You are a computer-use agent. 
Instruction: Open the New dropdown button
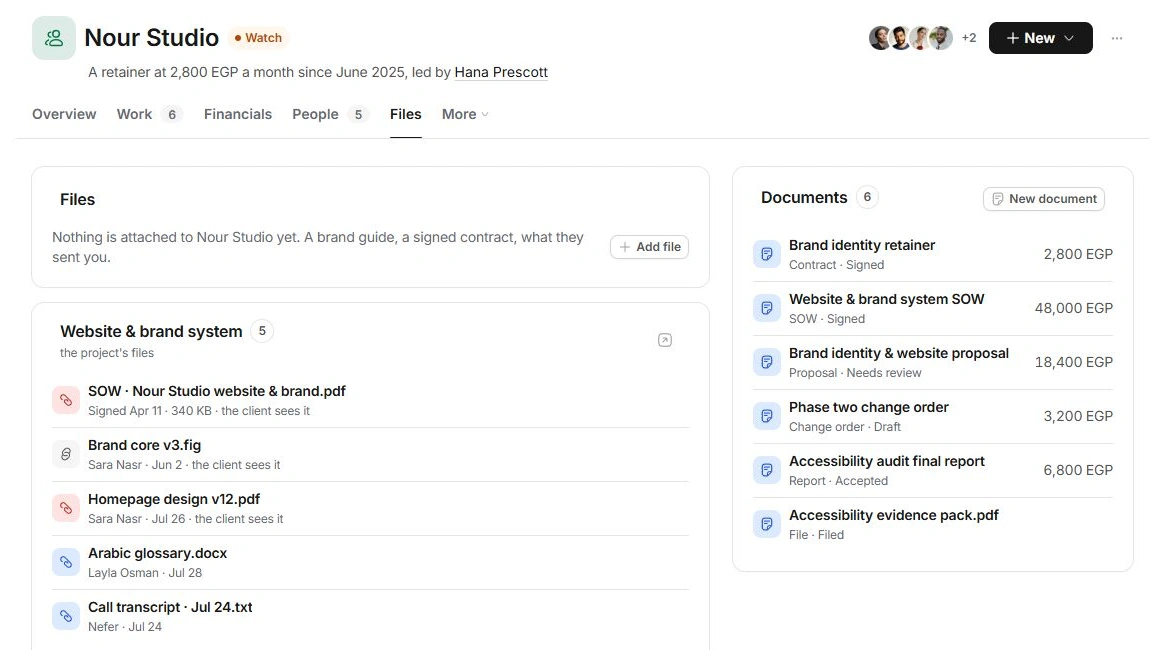click(1040, 38)
